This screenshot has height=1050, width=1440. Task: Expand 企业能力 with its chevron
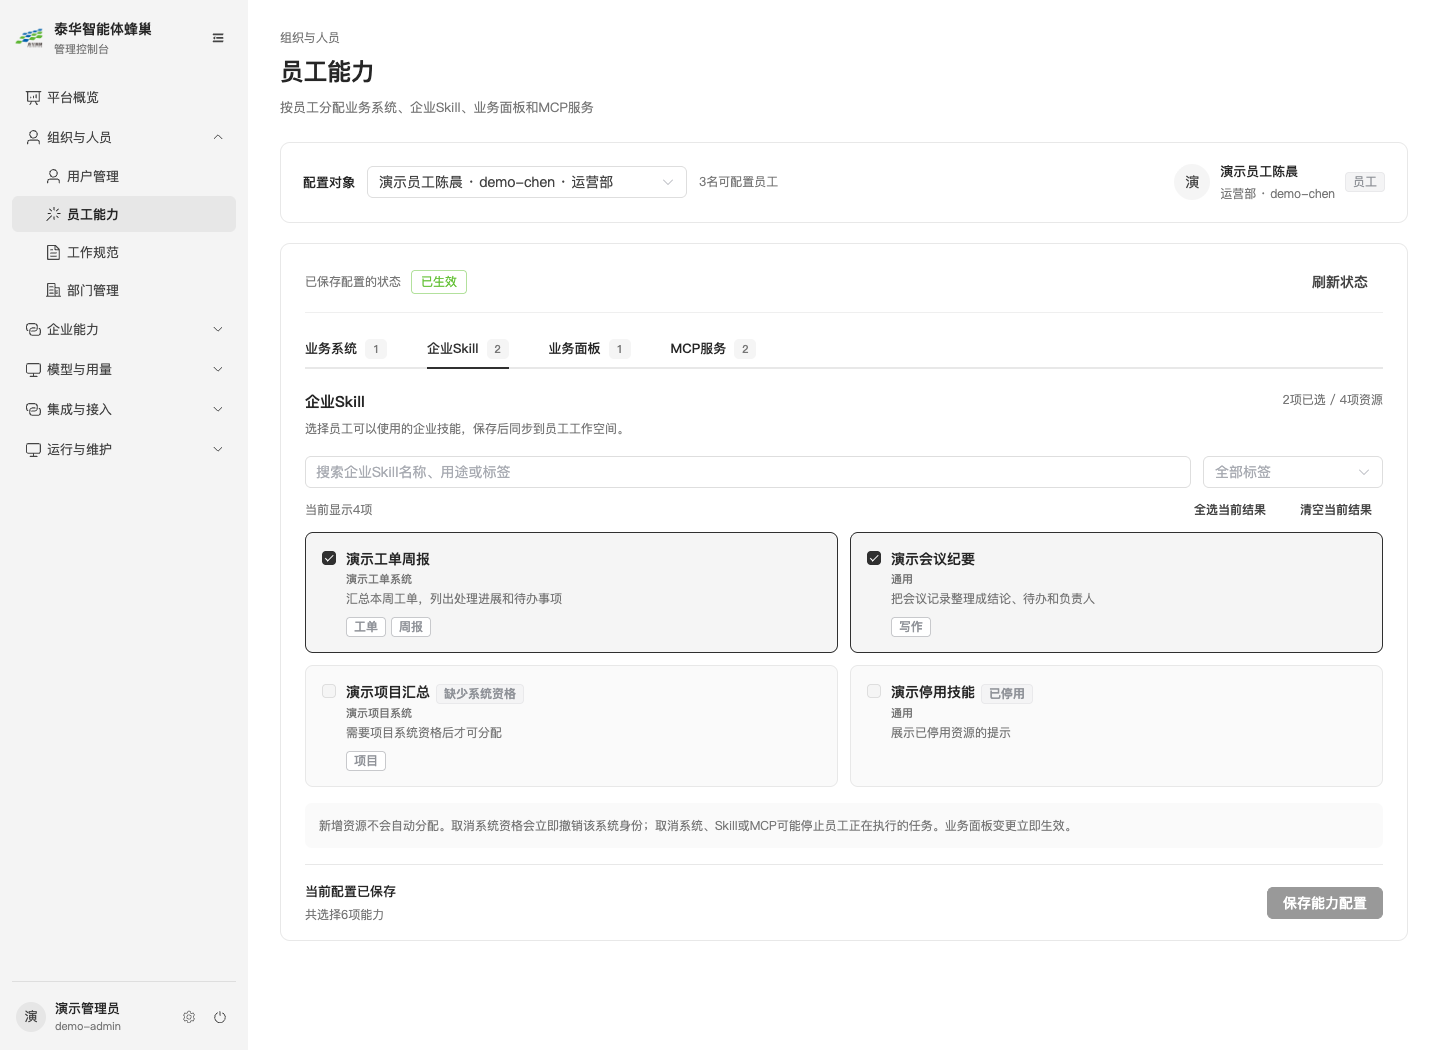click(218, 329)
